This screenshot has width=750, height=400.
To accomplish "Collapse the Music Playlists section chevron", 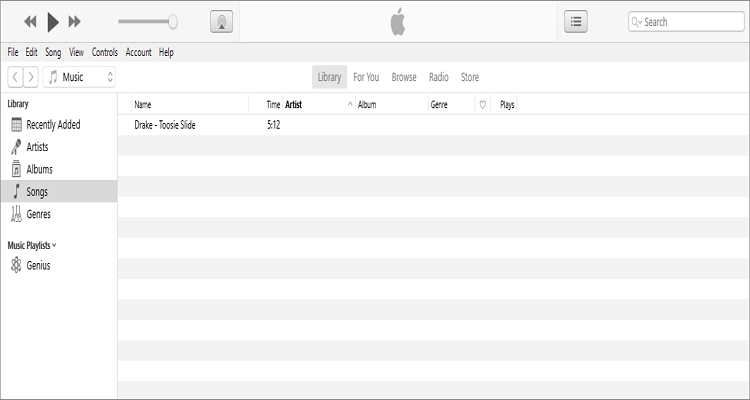I will point(54,245).
